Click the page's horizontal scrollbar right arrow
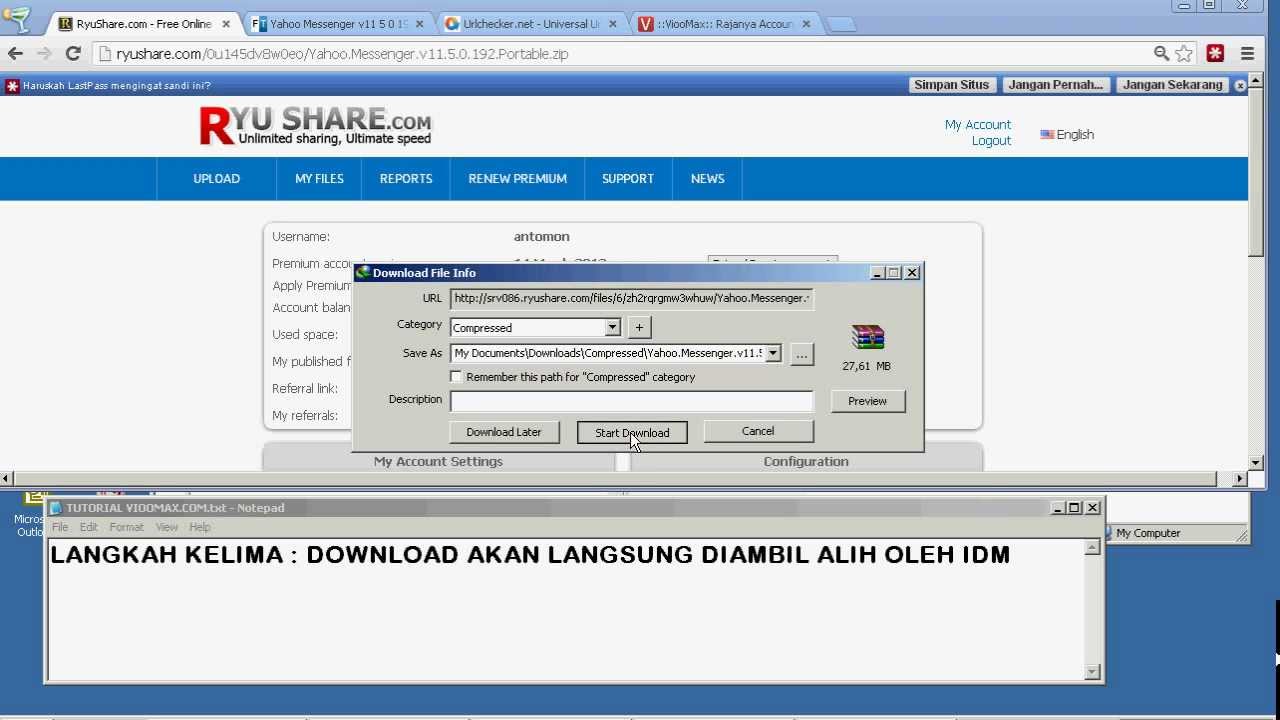Viewport: 1280px width, 720px height. (1240, 479)
